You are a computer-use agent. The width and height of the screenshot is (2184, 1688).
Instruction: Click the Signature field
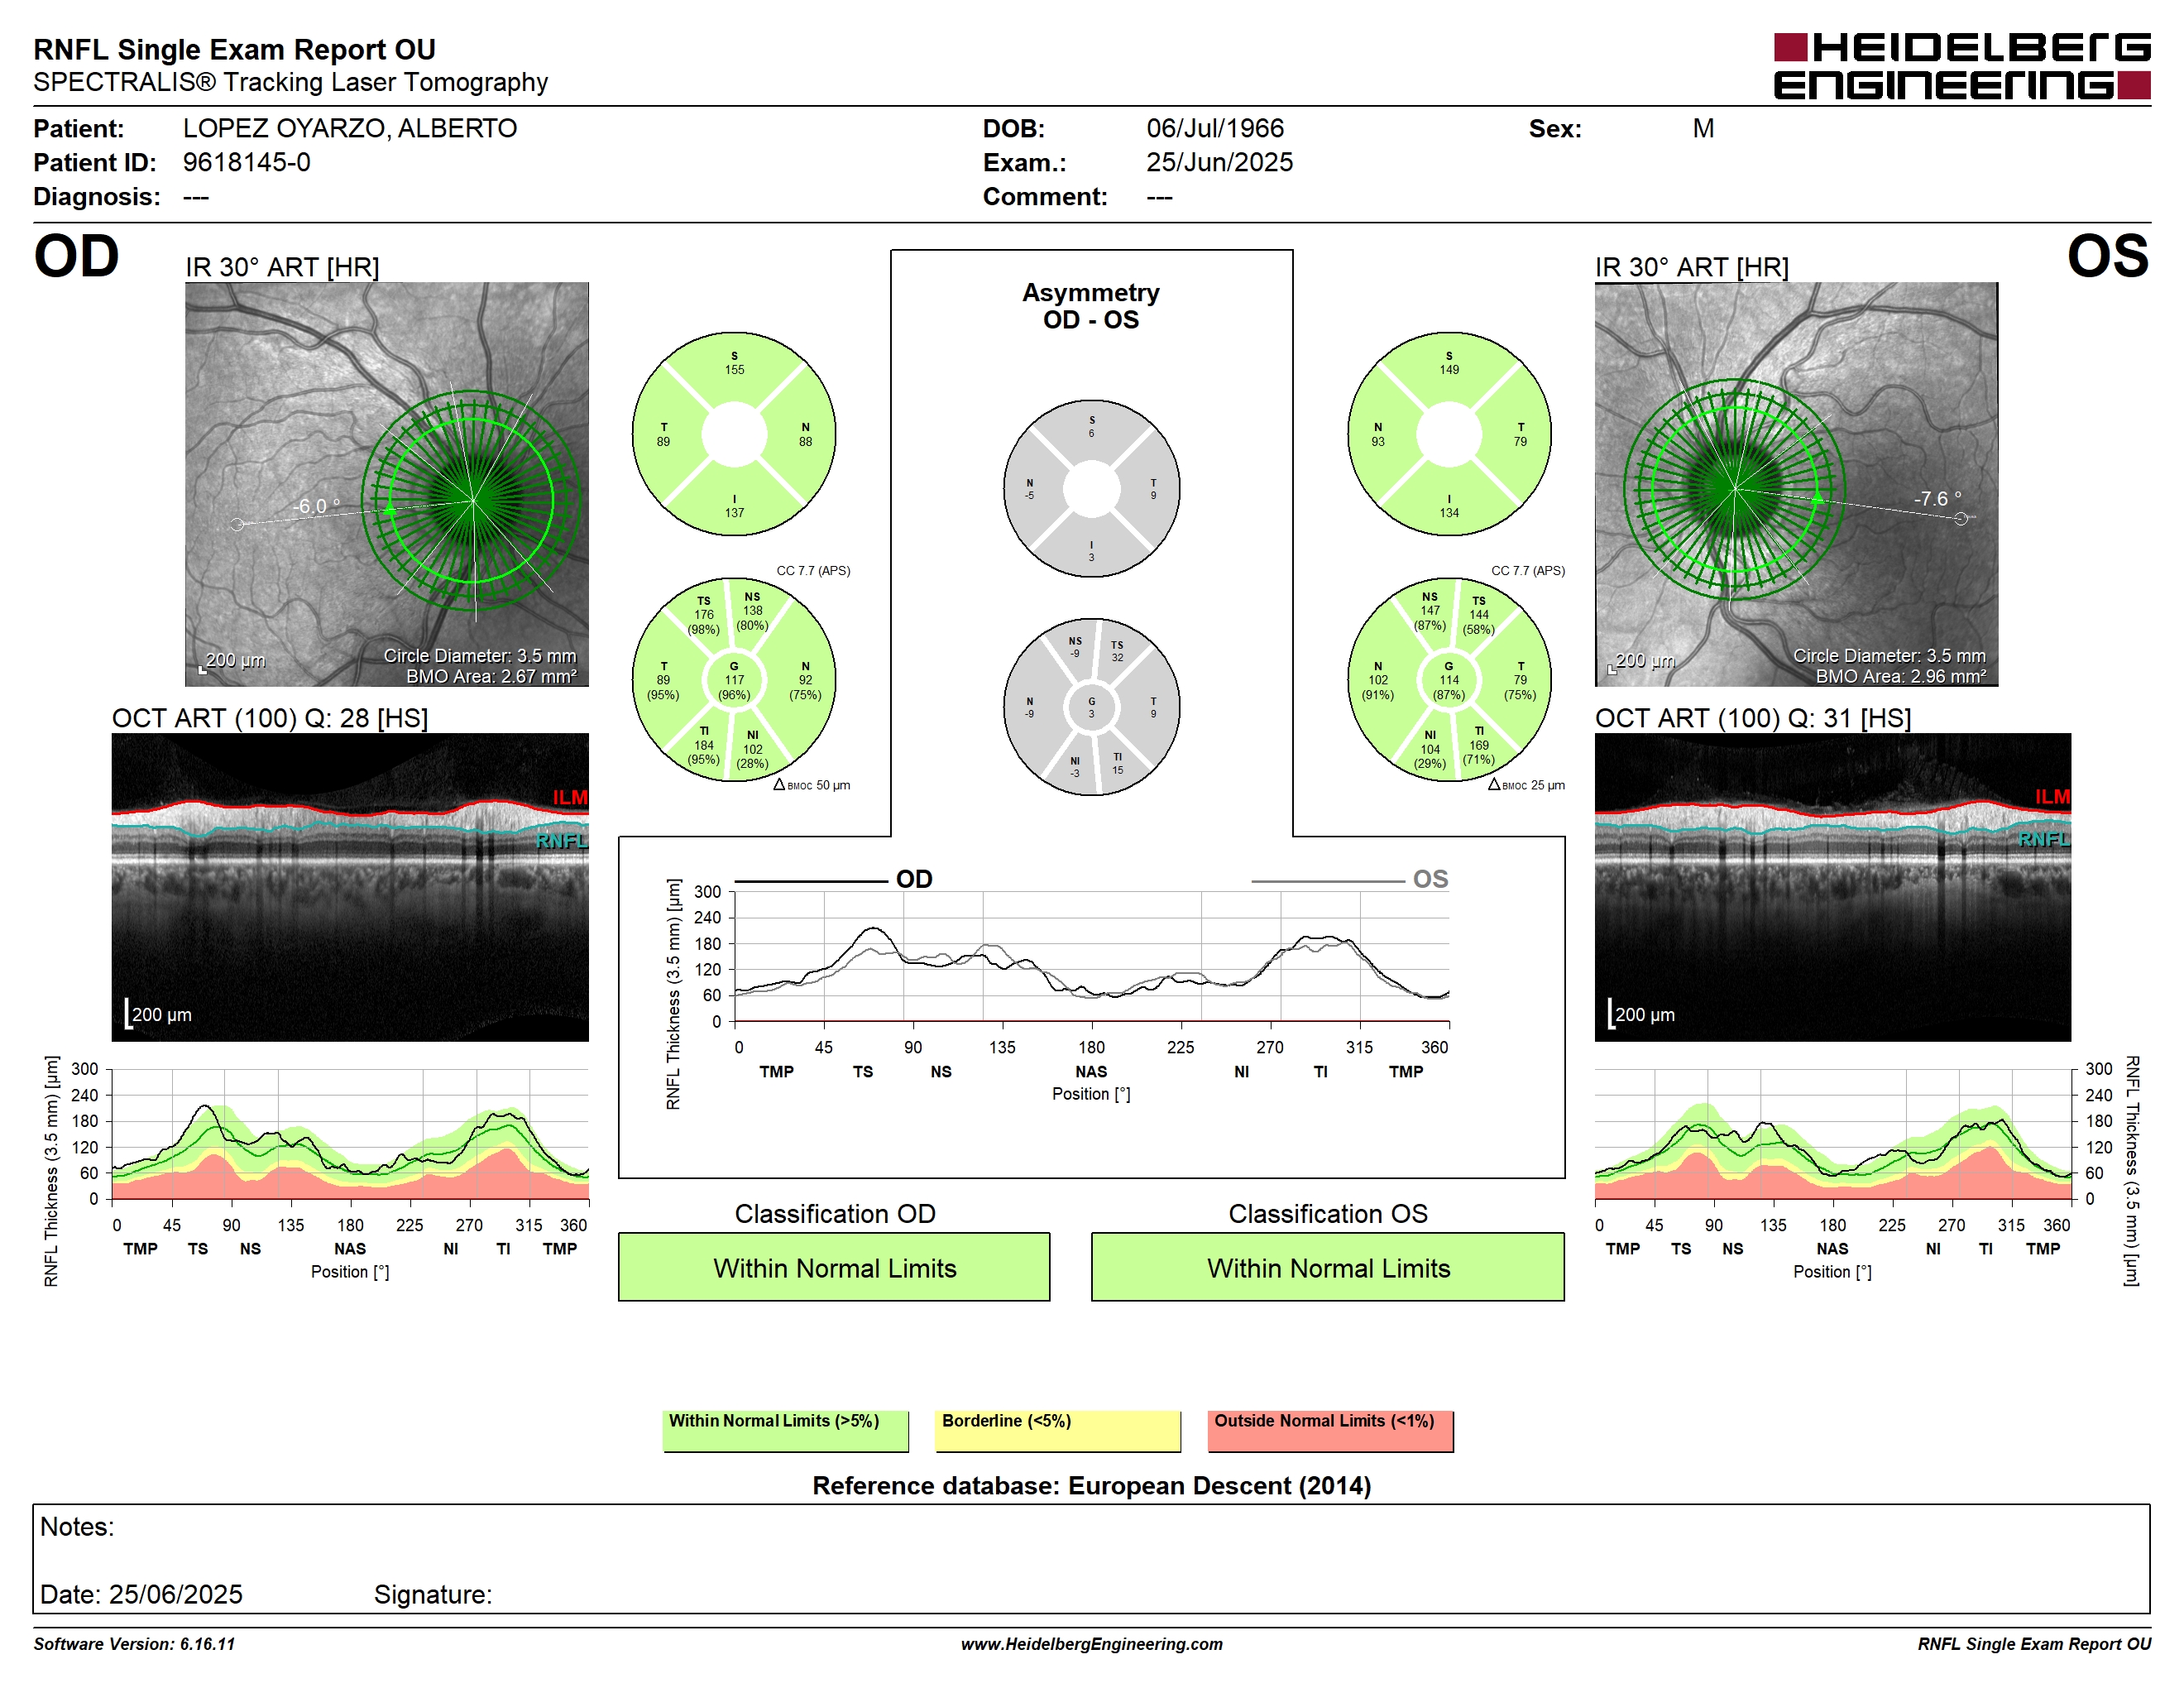coord(433,1594)
